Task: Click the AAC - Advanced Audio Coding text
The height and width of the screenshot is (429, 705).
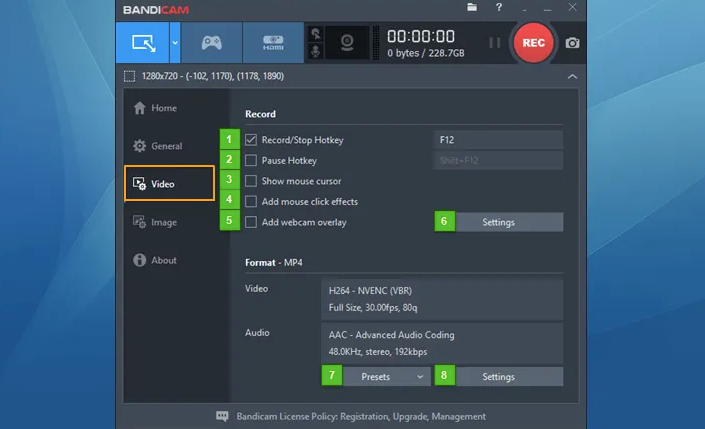Action: 391,335
